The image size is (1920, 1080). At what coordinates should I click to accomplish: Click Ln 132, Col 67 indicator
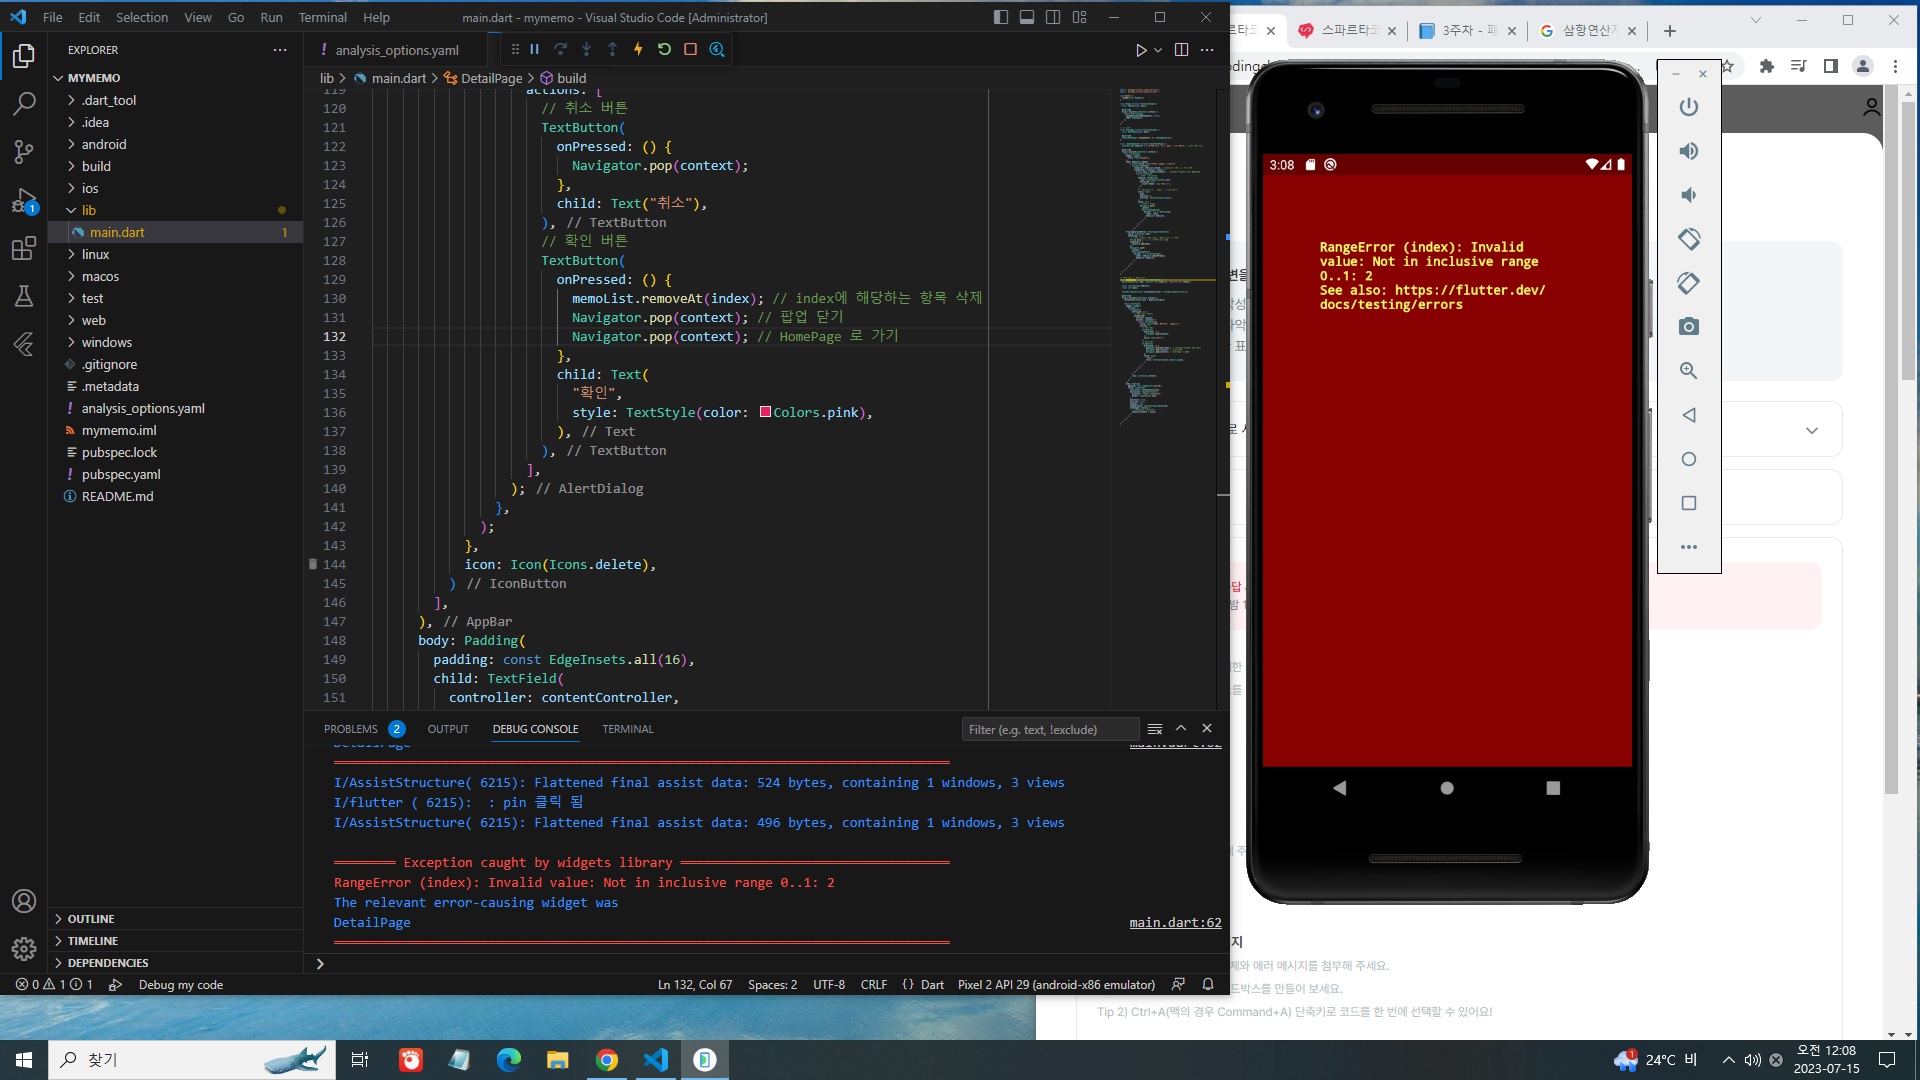pyautogui.click(x=695, y=985)
